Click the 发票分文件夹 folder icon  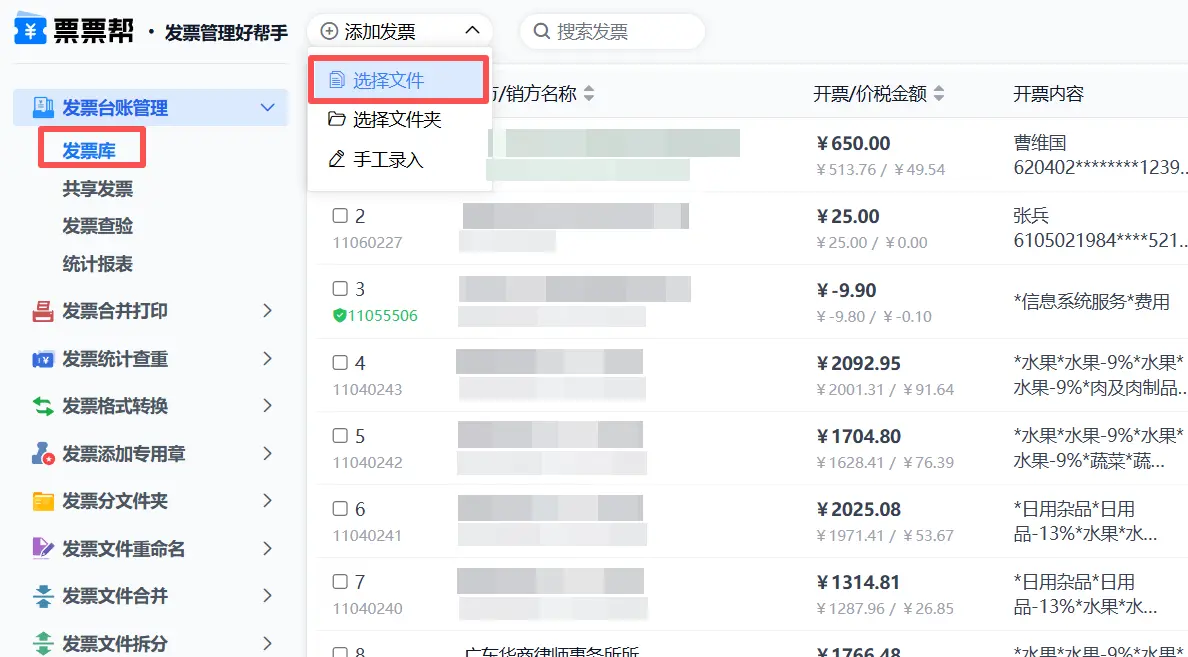43,501
